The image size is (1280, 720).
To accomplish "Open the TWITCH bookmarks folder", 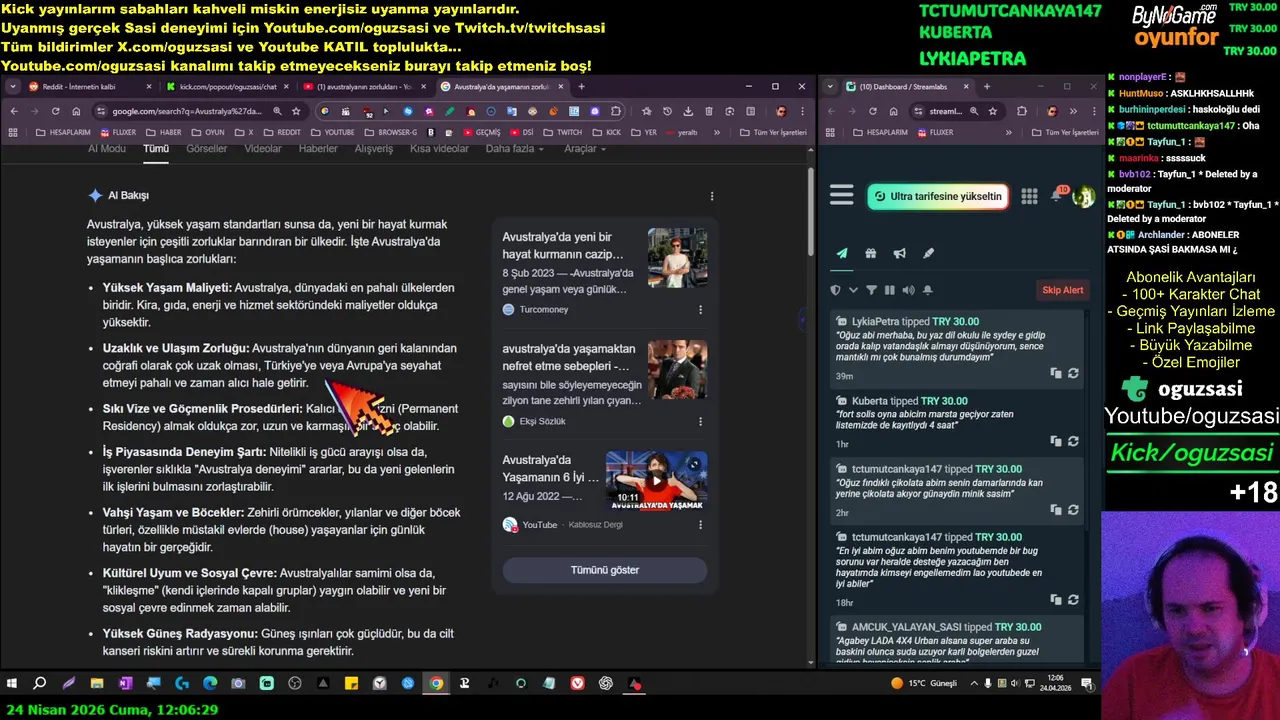I will (x=562, y=132).
